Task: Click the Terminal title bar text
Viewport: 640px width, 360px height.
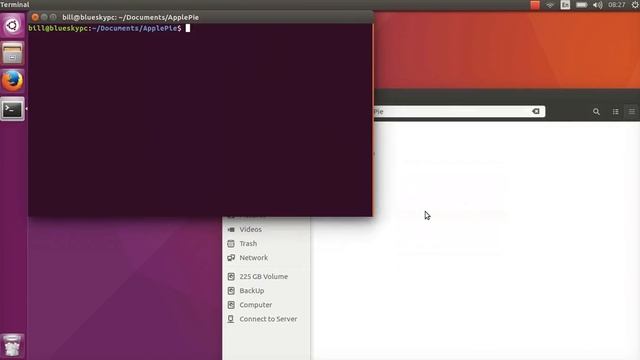Action: coord(131,18)
